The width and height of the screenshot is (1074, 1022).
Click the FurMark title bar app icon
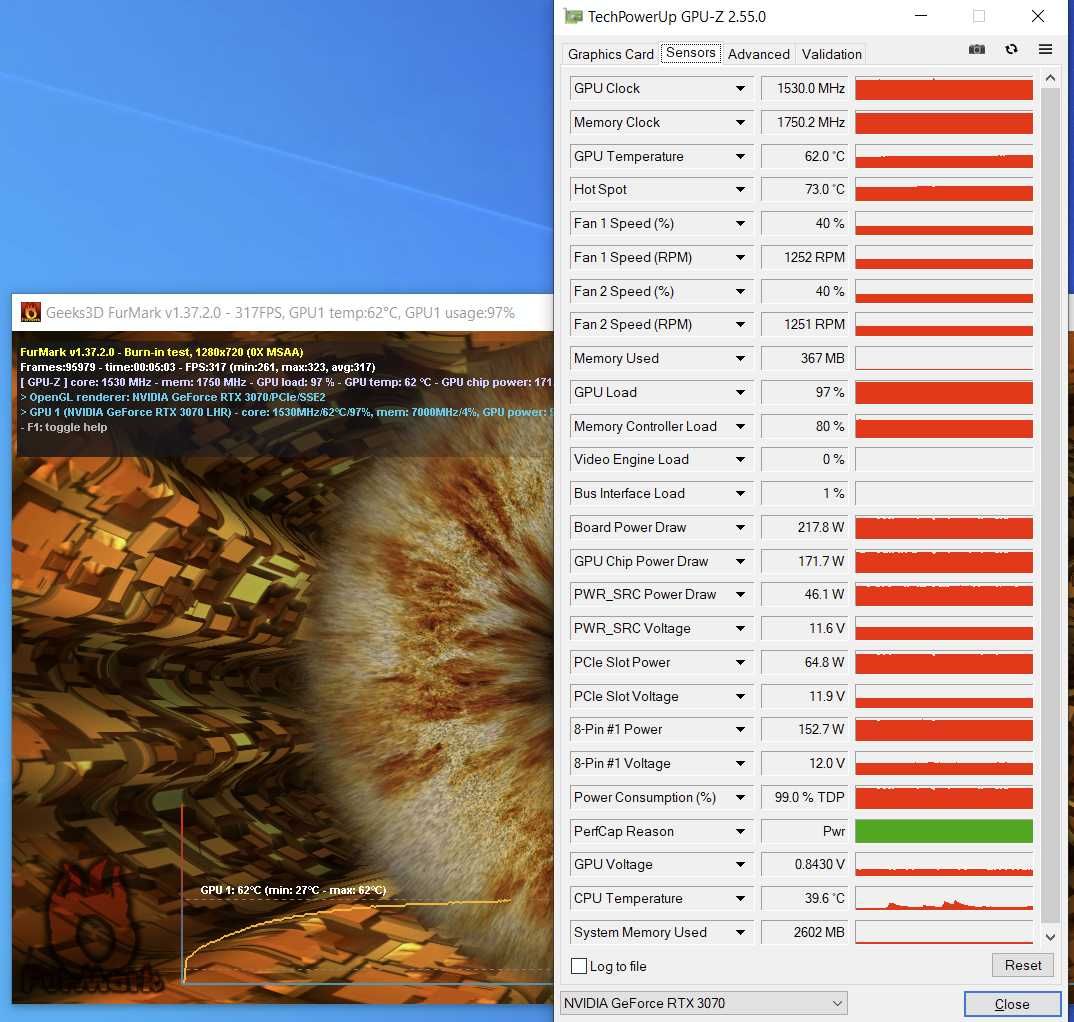coord(31,312)
